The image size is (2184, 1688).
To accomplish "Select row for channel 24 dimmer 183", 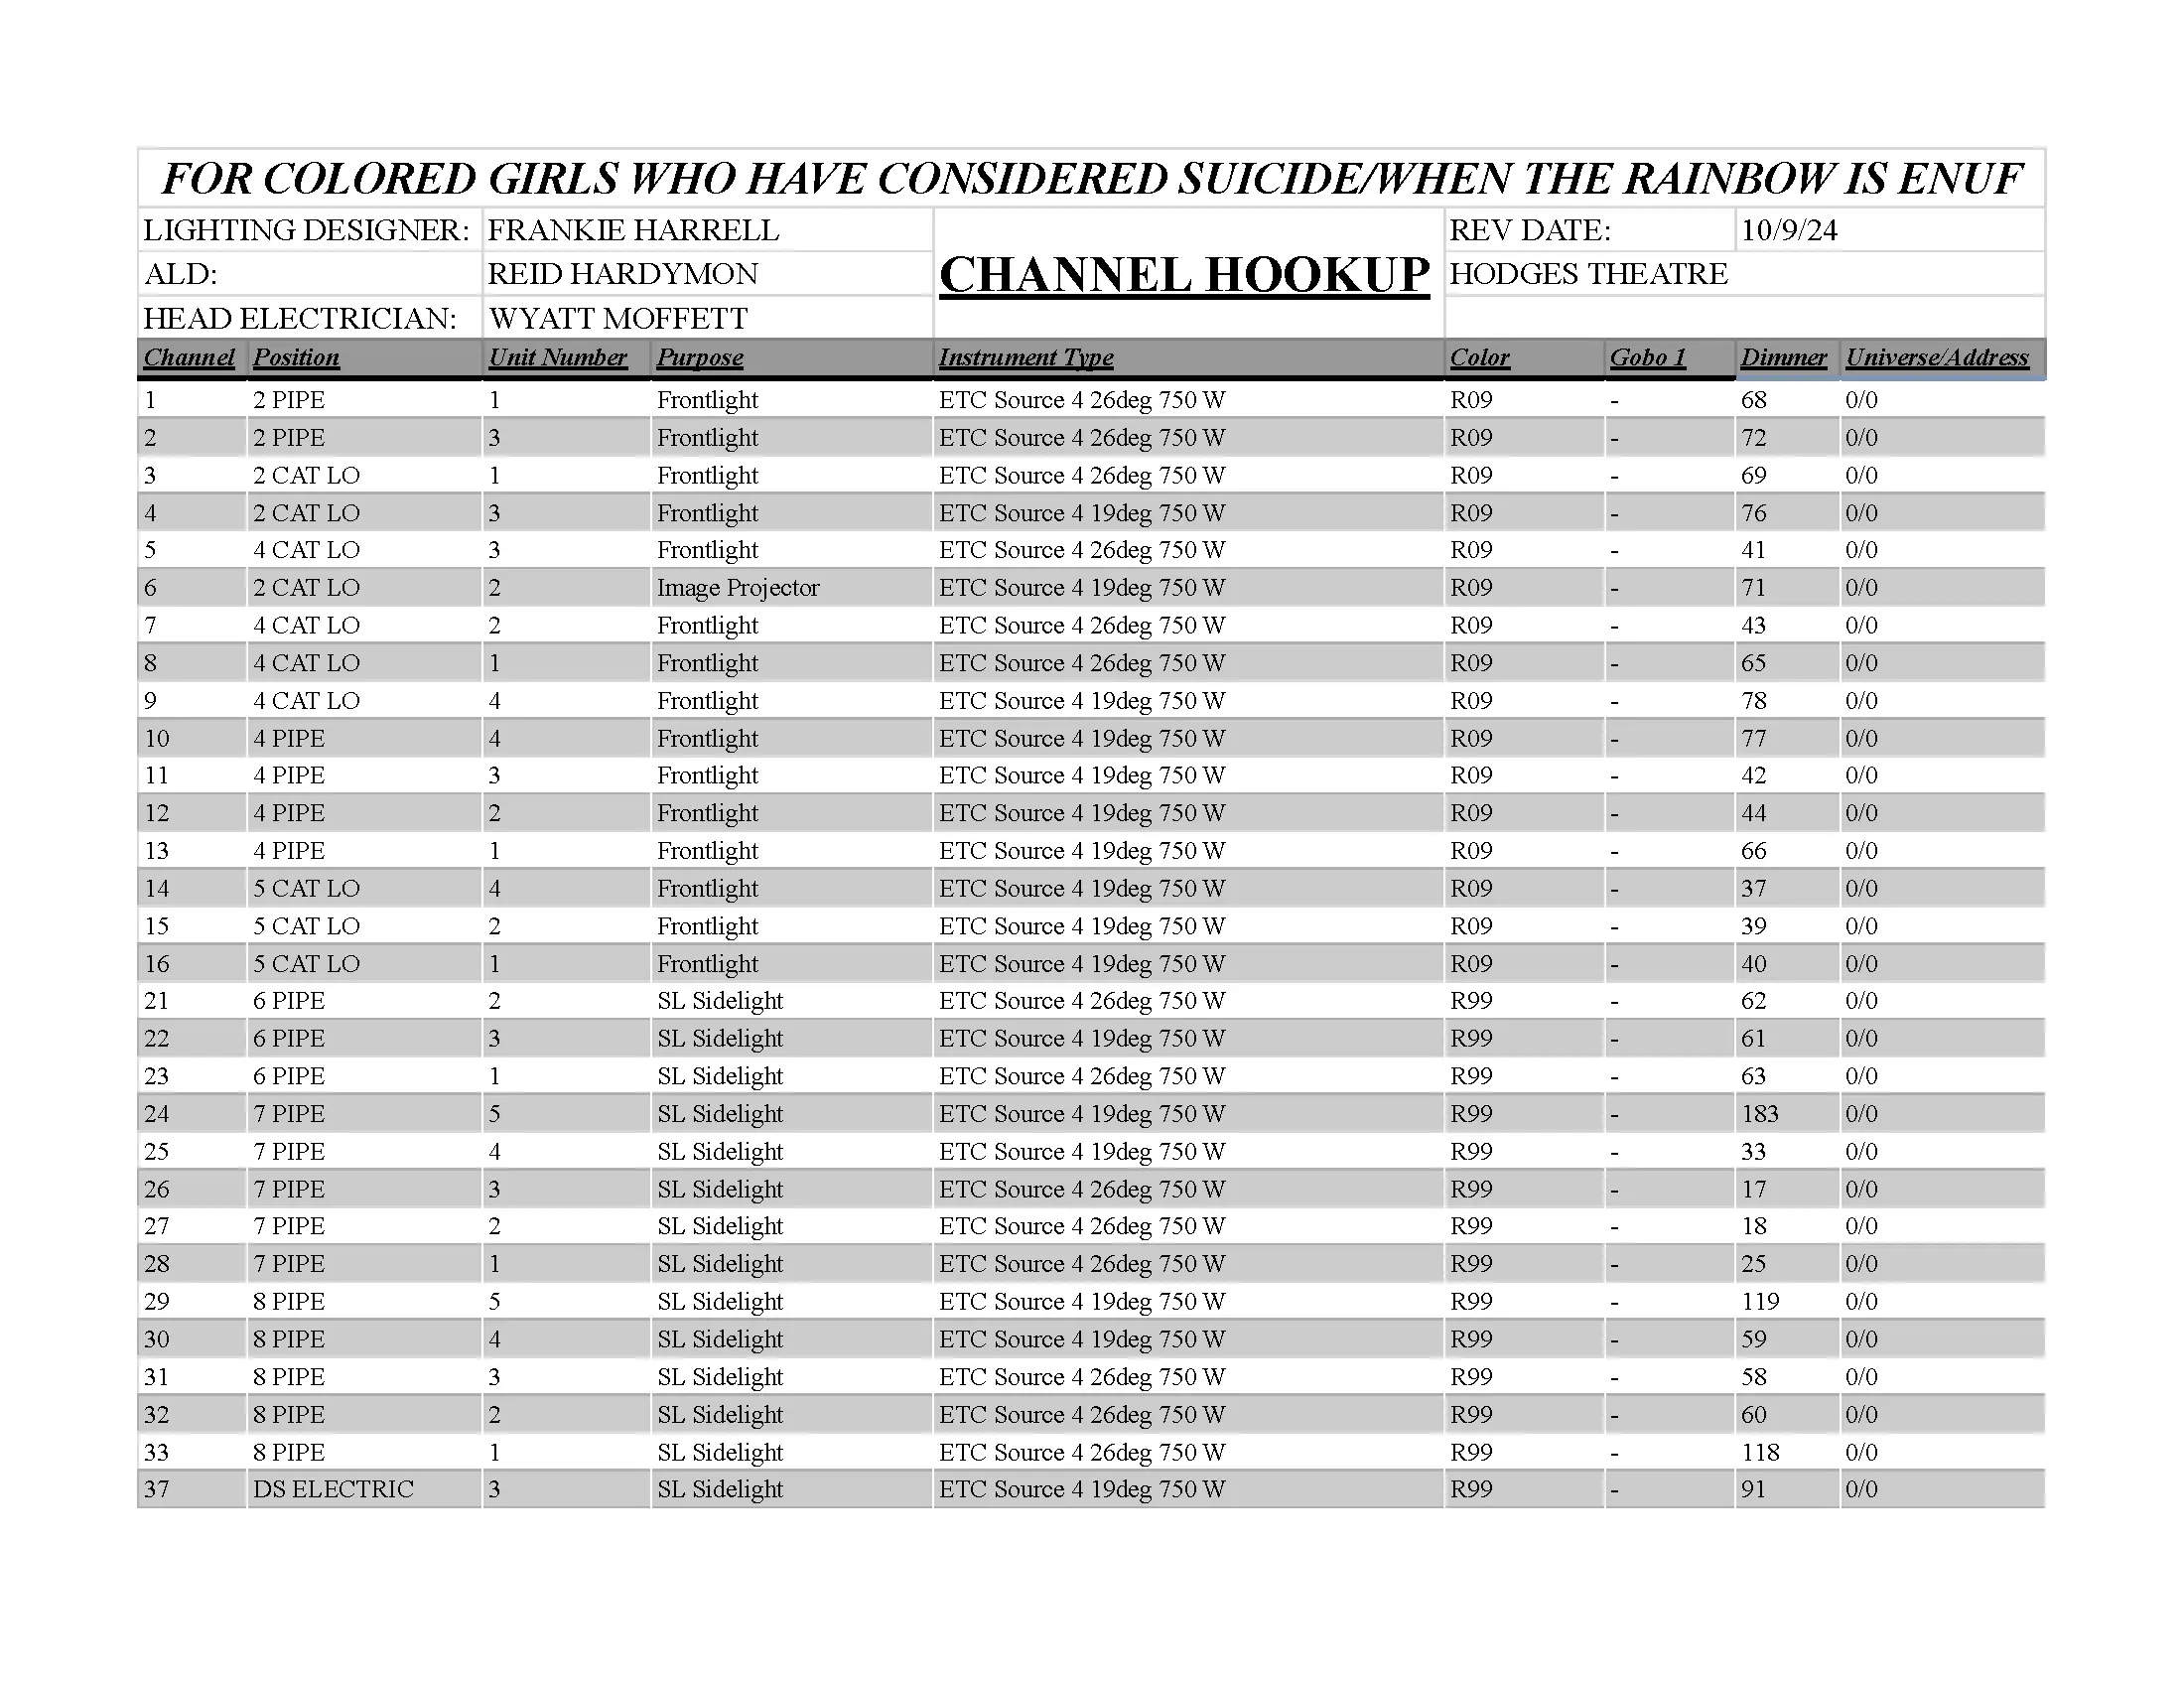I will click(1090, 1112).
